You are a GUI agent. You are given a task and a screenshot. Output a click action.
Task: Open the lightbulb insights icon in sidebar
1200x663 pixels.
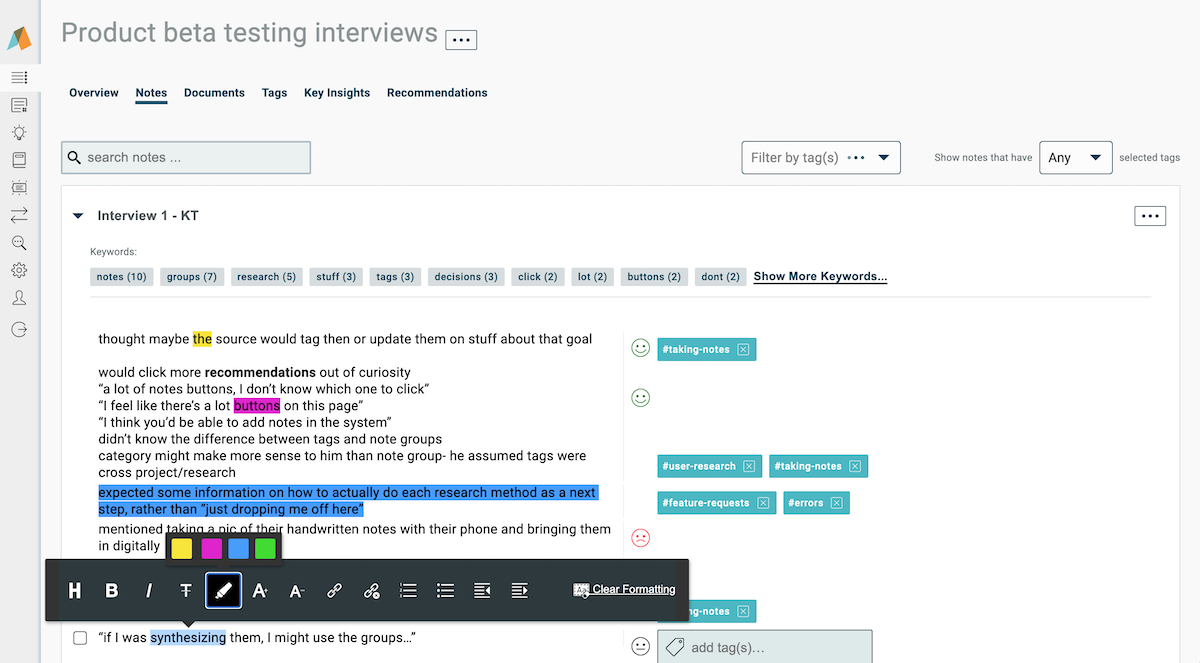click(19, 132)
